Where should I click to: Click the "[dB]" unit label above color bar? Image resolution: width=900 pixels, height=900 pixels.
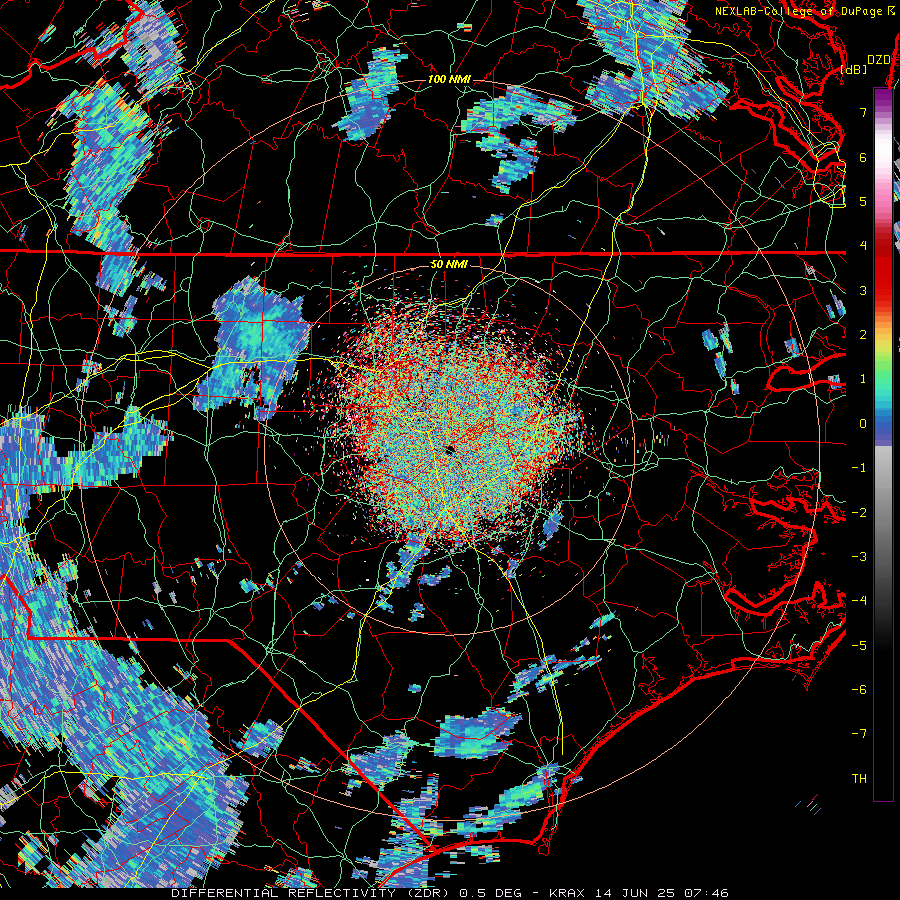pos(854,70)
